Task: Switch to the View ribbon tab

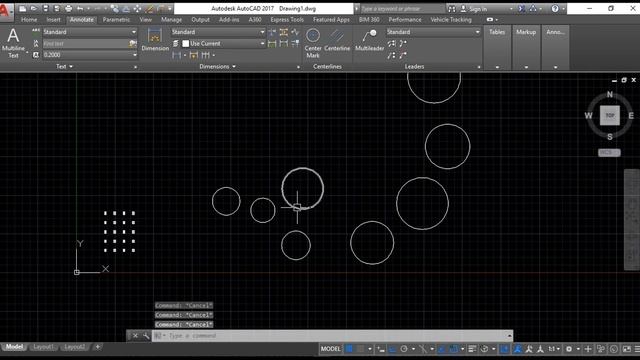Action: point(146,20)
